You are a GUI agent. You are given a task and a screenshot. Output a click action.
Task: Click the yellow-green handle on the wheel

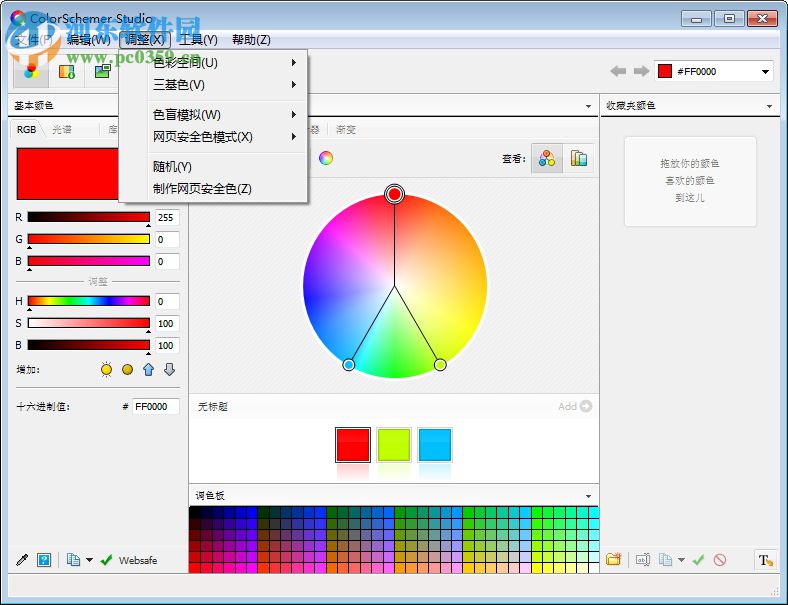[440, 365]
